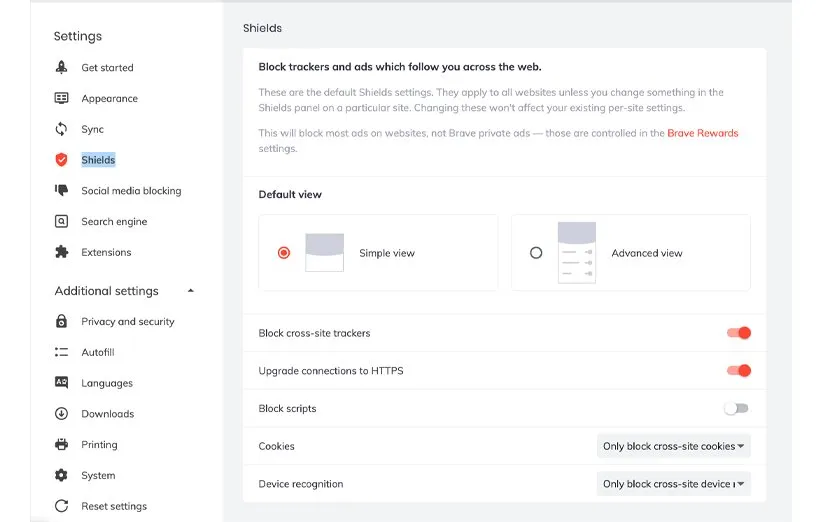Click the Appearance icon in sidebar
Screen dimensions: 822x522
point(61,99)
